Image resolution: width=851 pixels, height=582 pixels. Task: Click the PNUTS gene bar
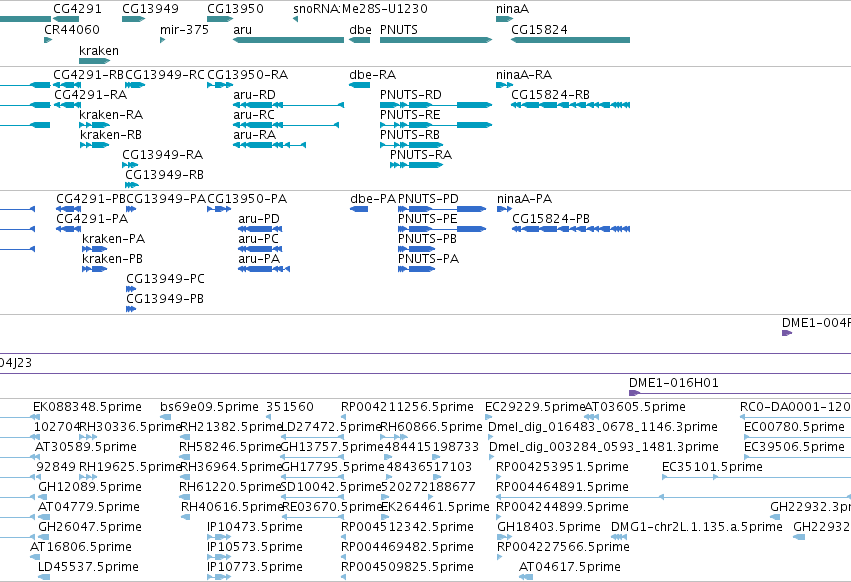tap(436, 40)
